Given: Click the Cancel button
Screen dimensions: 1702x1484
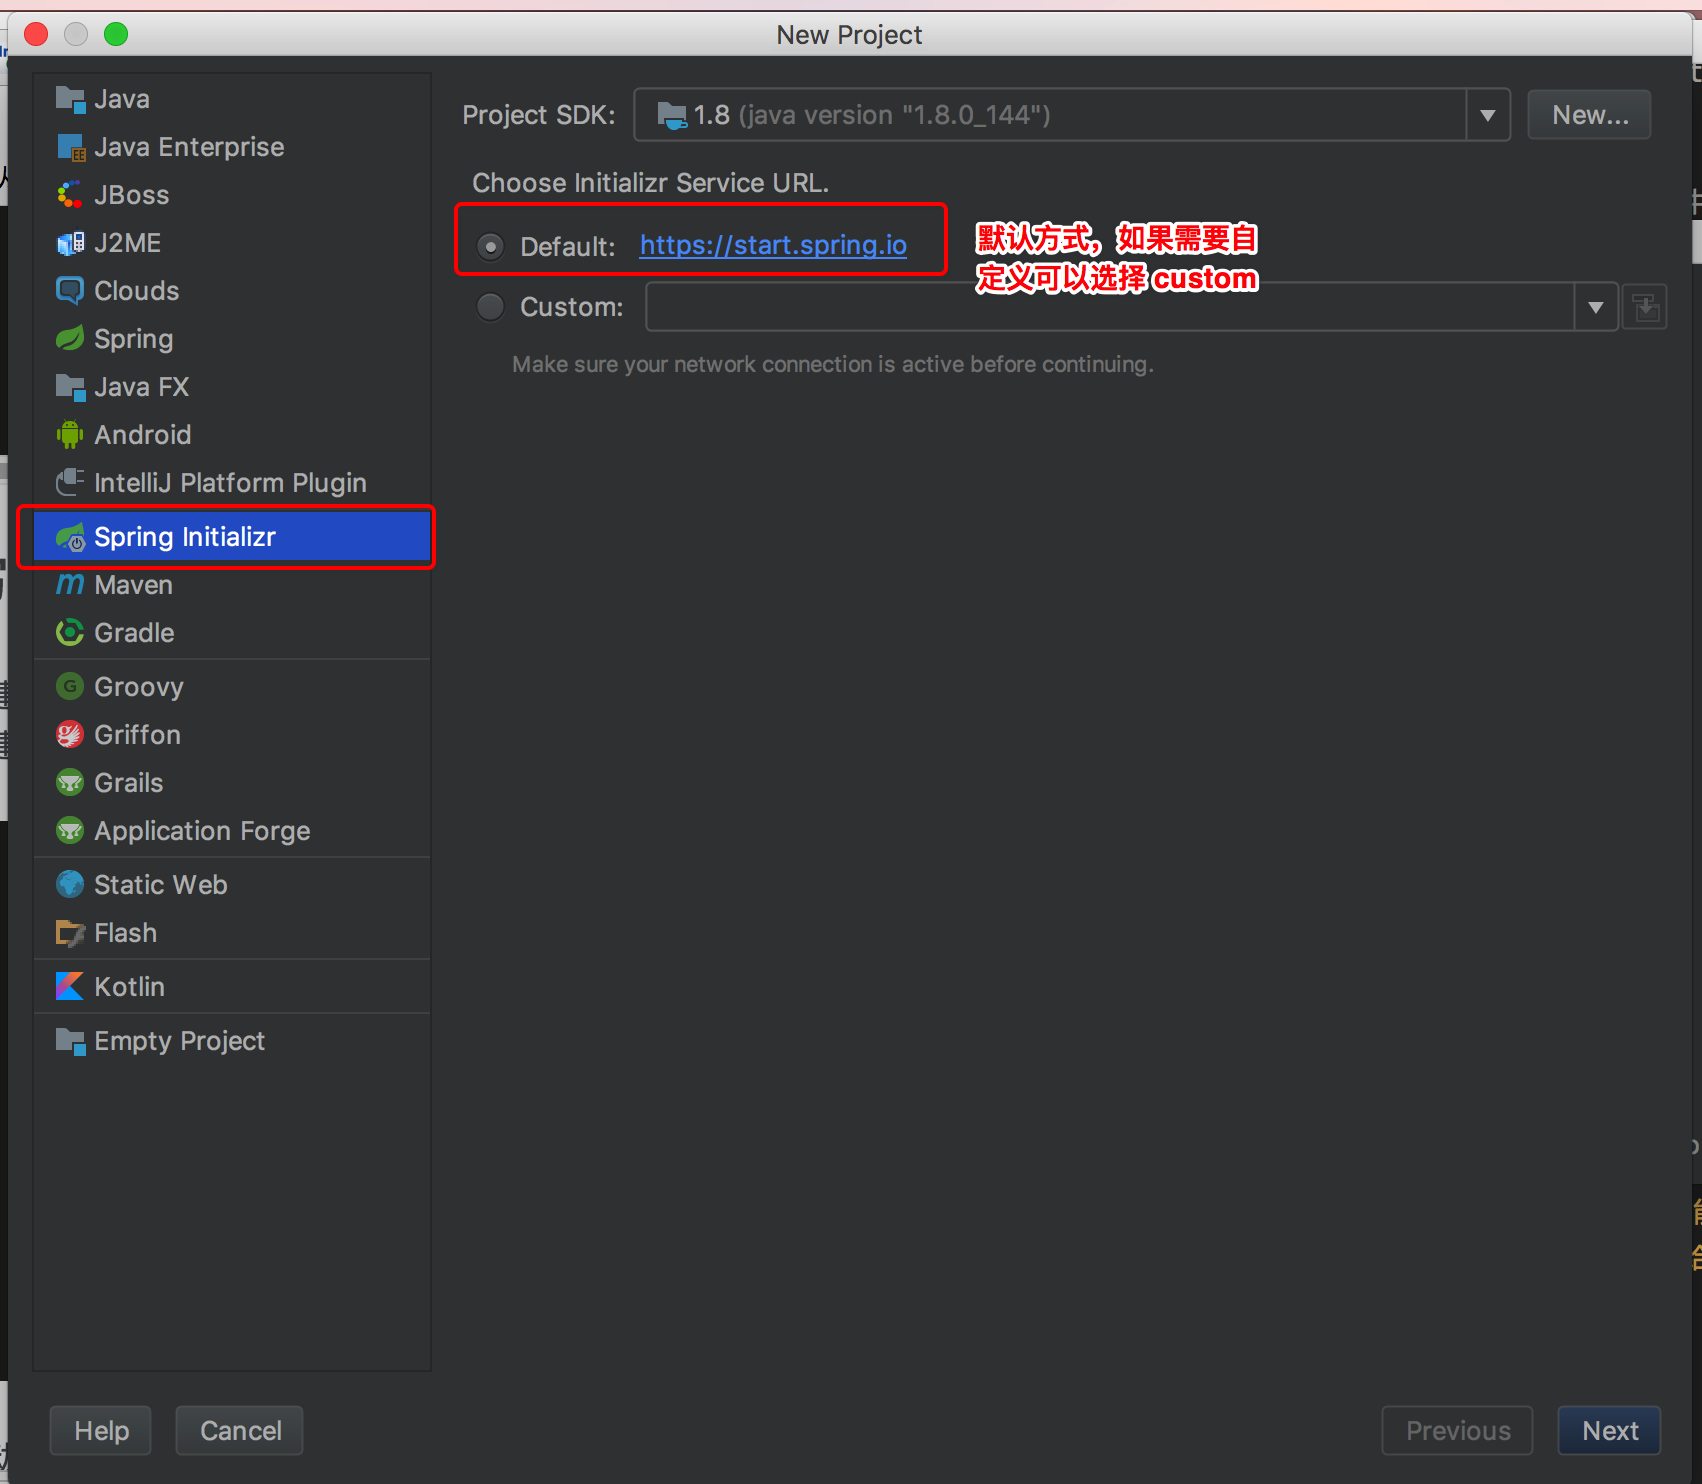Looking at the screenshot, I should click(x=240, y=1431).
